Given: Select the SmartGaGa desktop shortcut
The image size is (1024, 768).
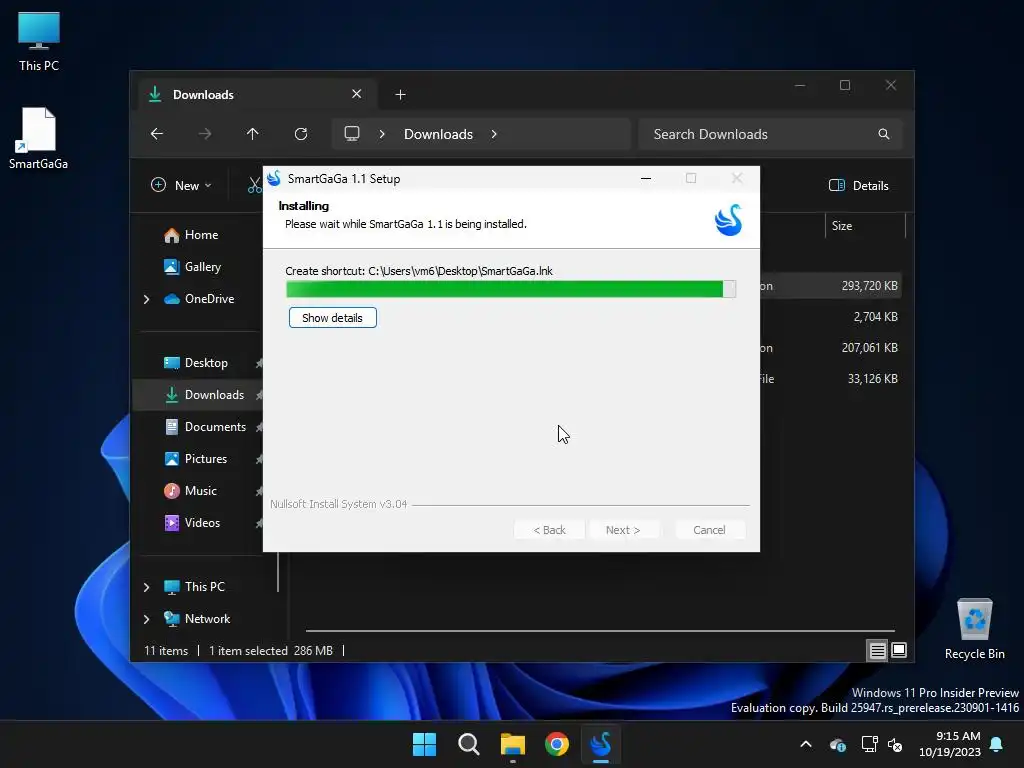Looking at the screenshot, I should pyautogui.click(x=39, y=138).
